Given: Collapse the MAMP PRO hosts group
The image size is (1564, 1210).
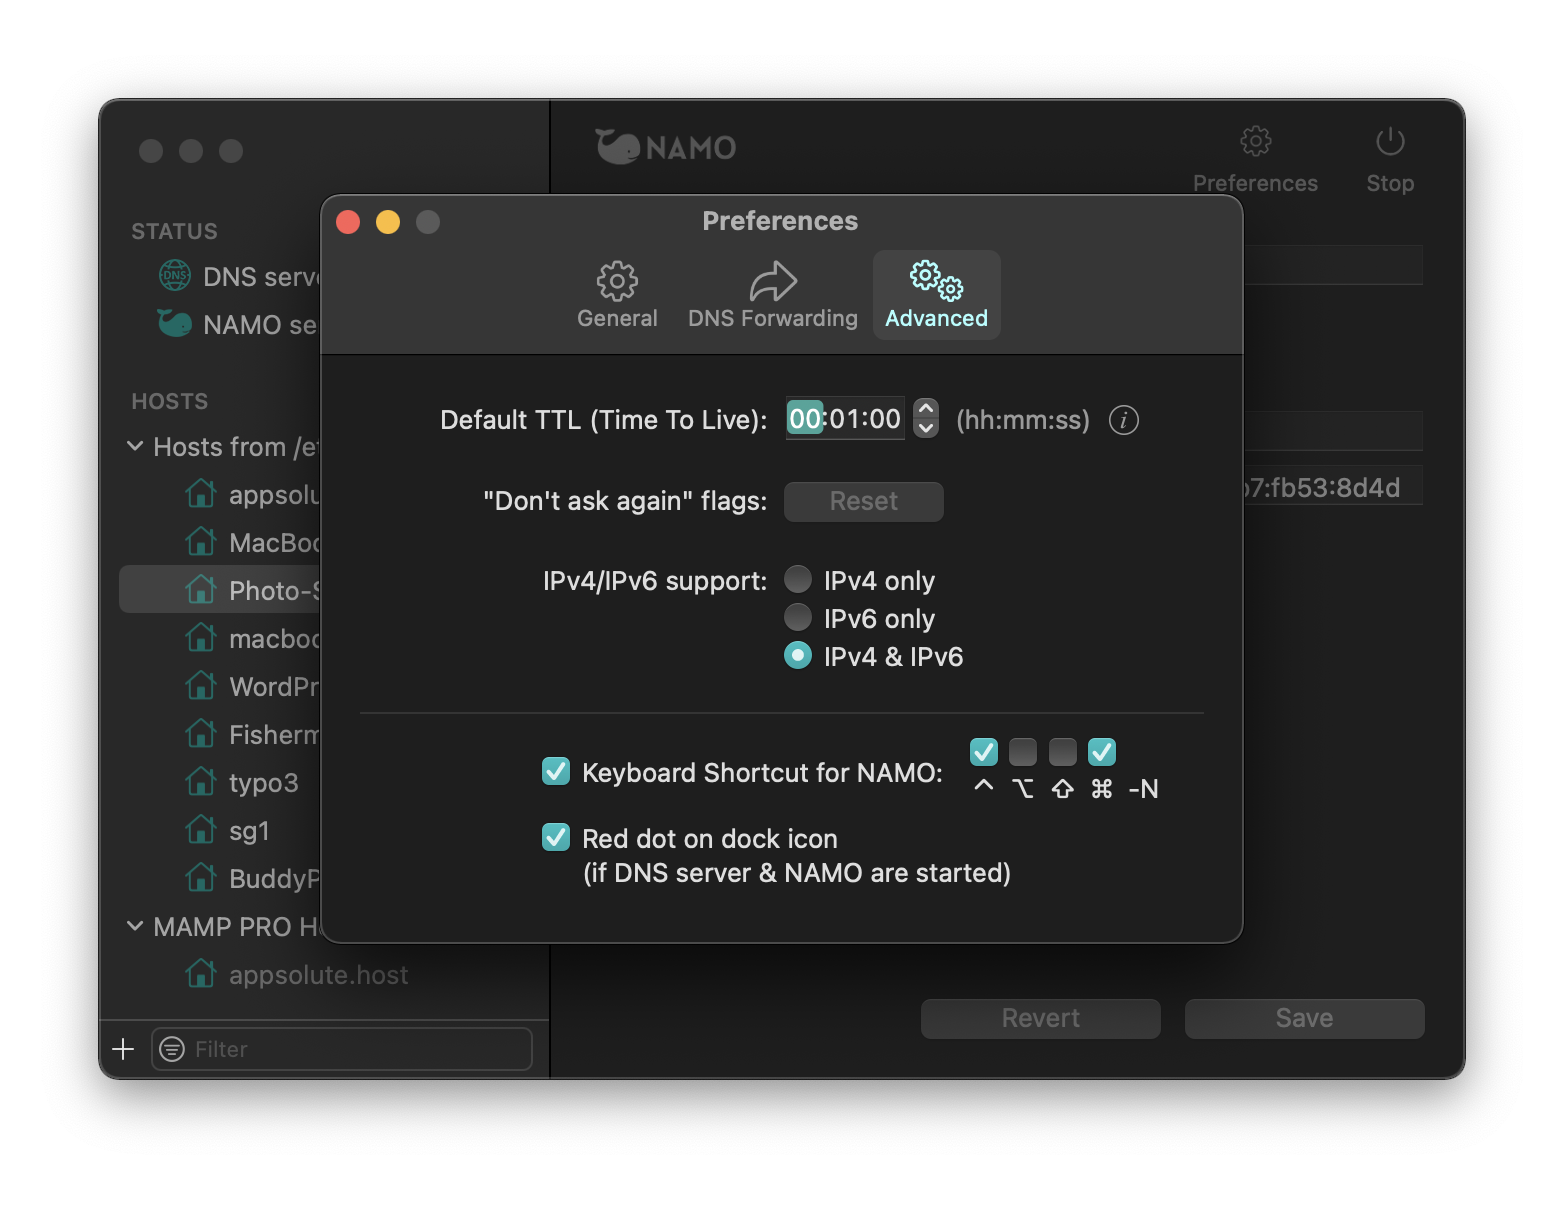Looking at the screenshot, I should 135,926.
